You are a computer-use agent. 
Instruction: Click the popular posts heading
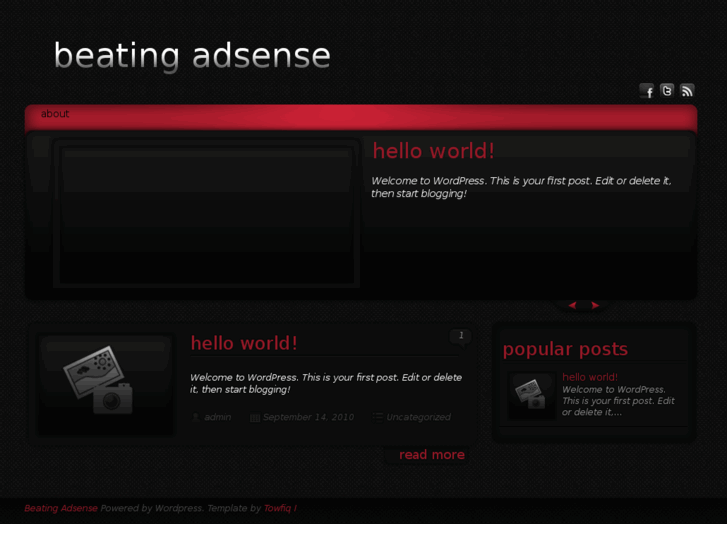coord(565,349)
